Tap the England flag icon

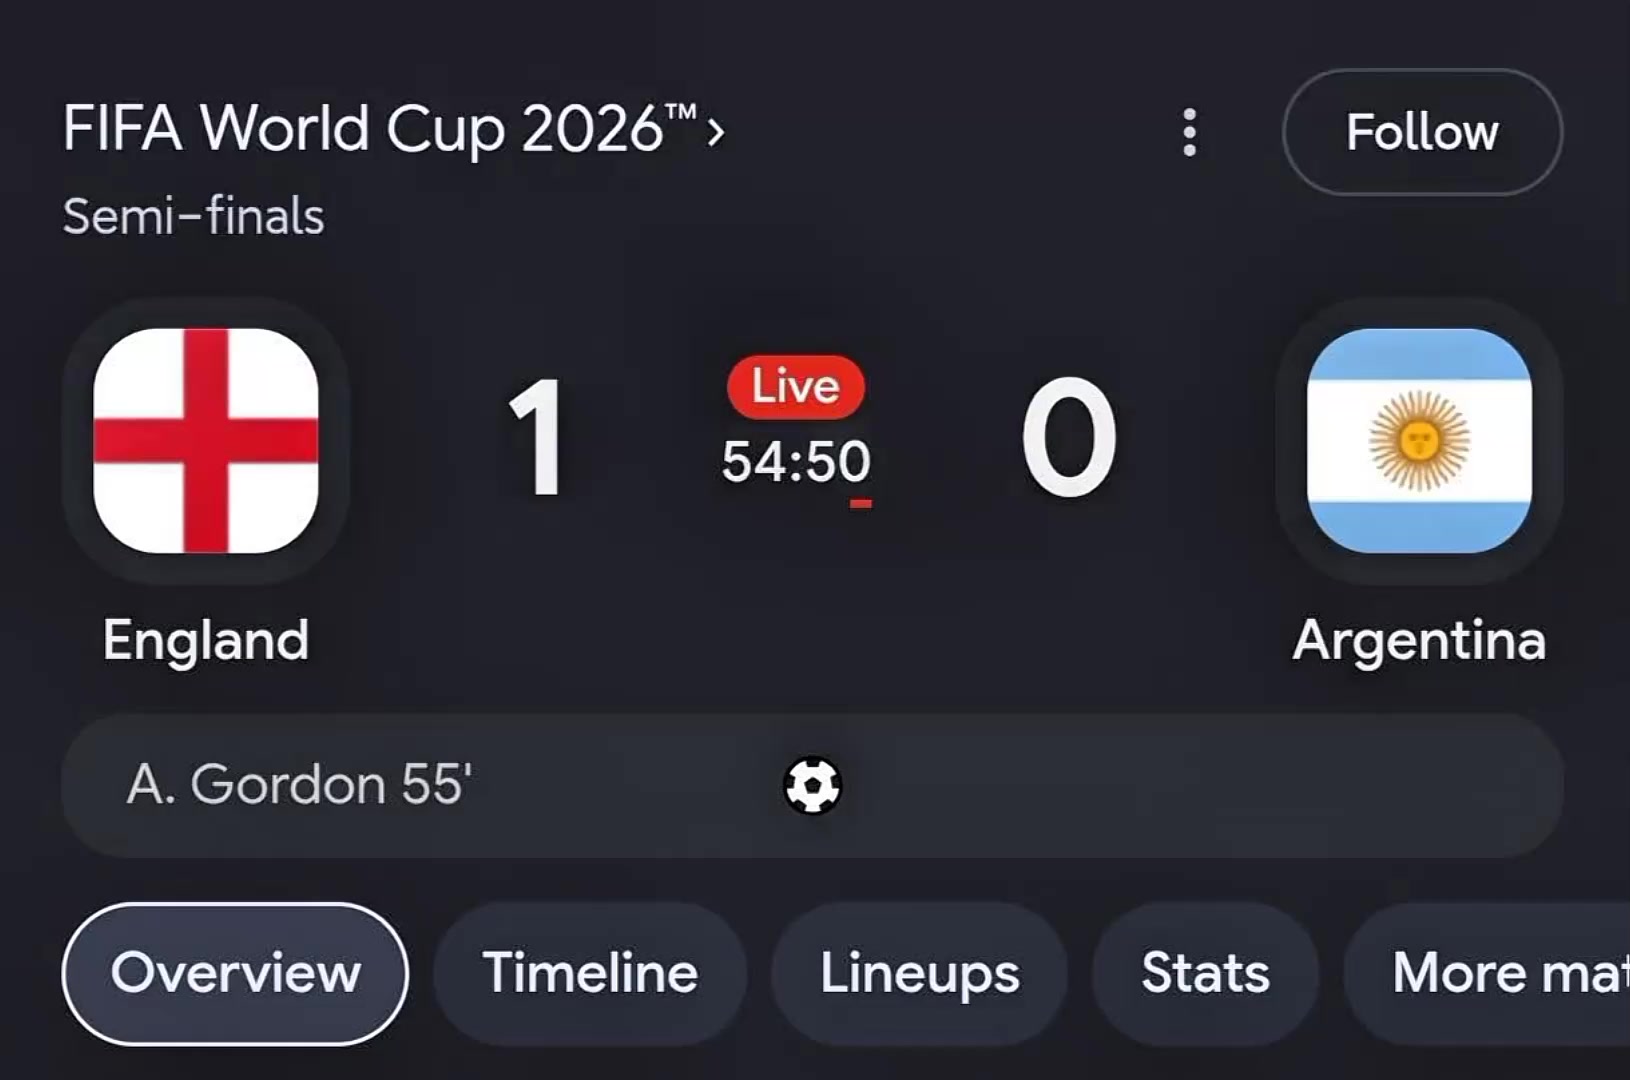click(x=206, y=440)
